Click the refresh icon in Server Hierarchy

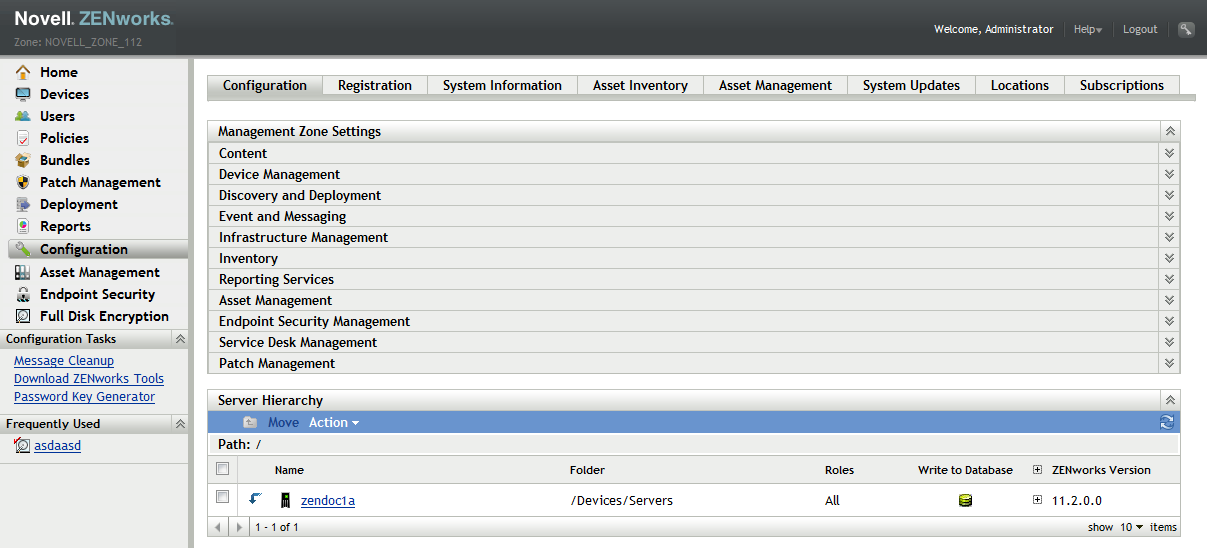click(1166, 423)
